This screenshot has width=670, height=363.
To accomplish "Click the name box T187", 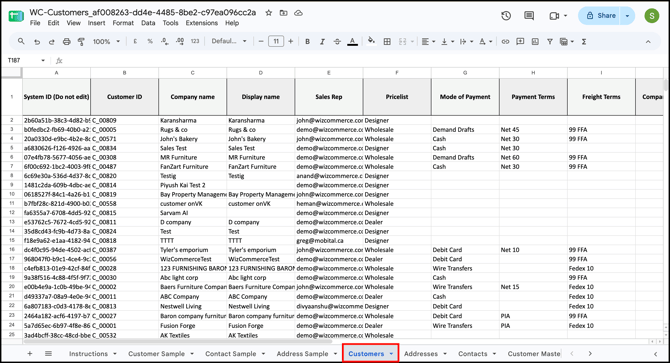I will coord(26,60).
